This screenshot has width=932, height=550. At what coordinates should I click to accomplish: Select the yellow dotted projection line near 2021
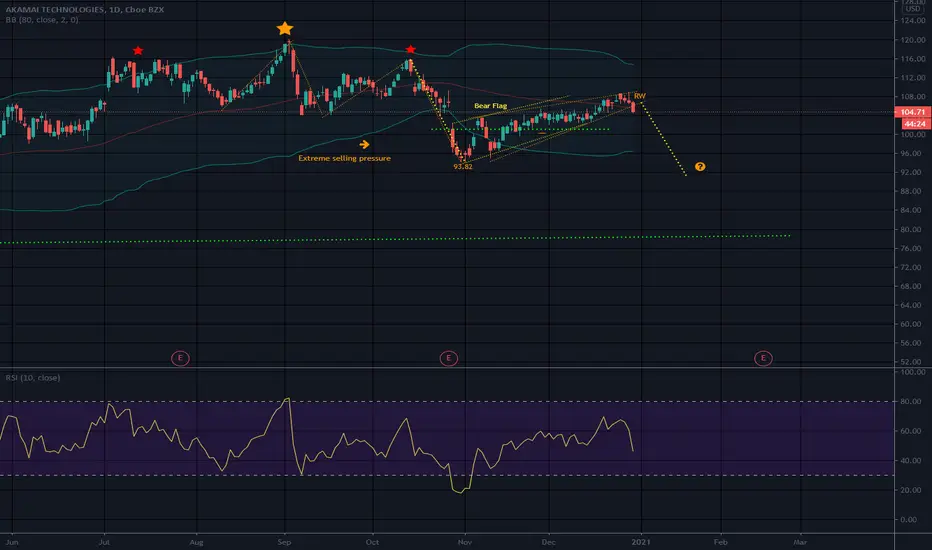664,139
